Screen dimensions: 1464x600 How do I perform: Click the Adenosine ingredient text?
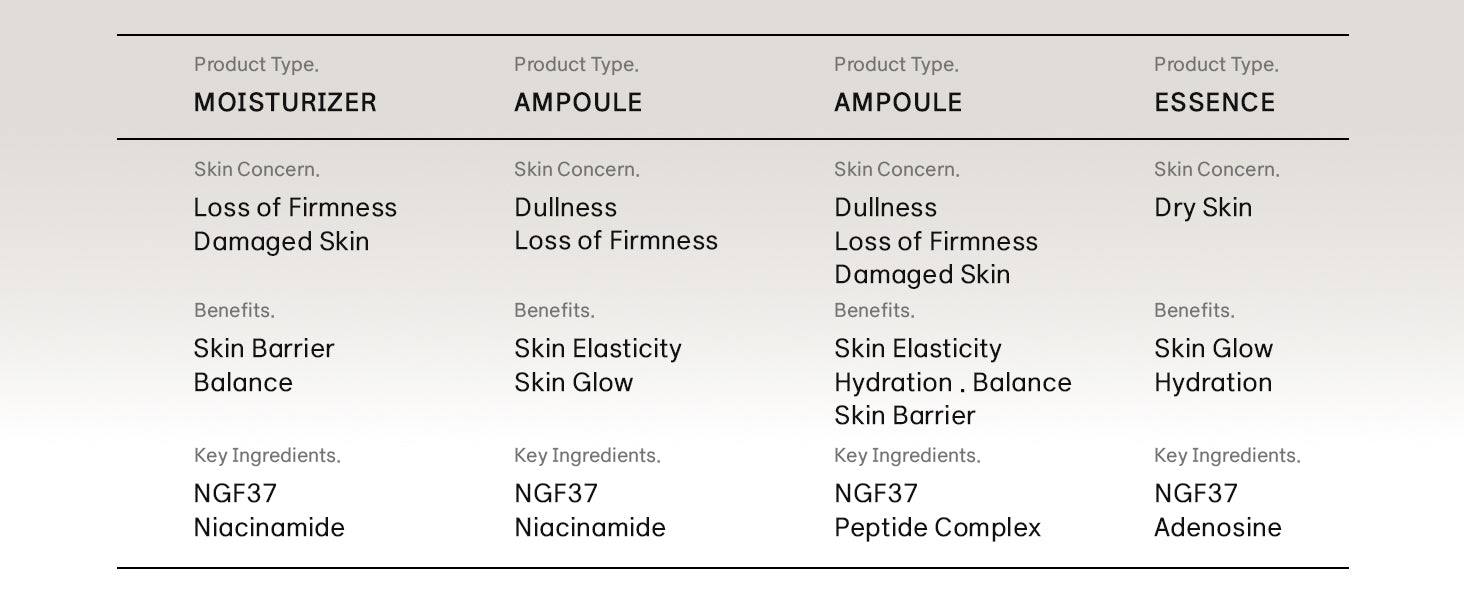(1217, 527)
